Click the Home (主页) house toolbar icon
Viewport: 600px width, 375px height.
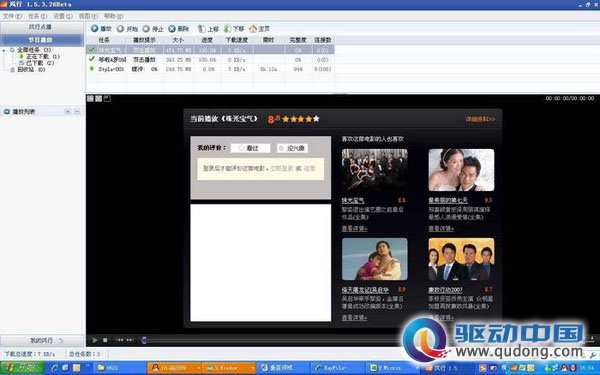253,28
